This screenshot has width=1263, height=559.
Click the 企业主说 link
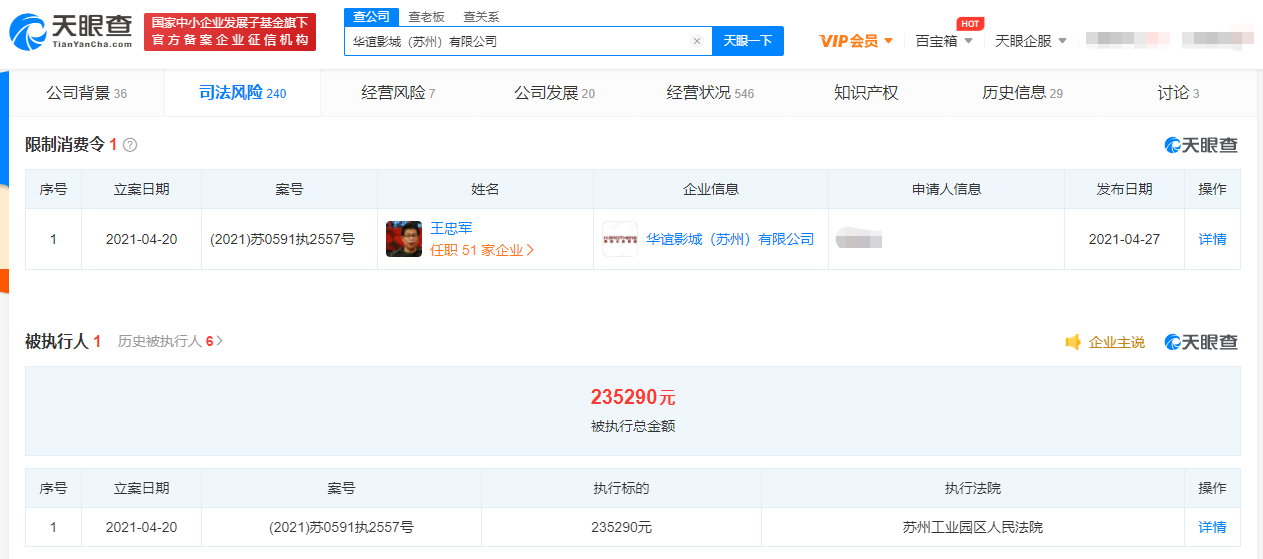[1117, 342]
